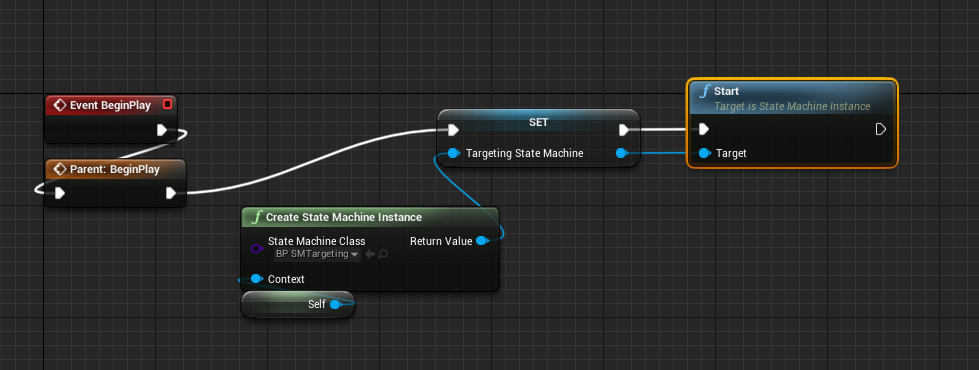Image resolution: width=979 pixels, height=370 pixels.
Task: Click the SET node output execution pin
Action: click(623, 130)
